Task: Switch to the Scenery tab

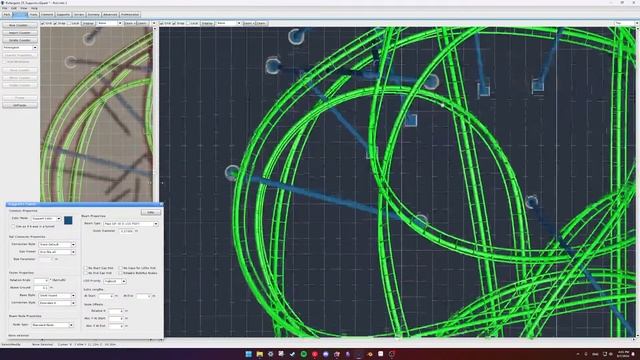Action: point(93,15)
